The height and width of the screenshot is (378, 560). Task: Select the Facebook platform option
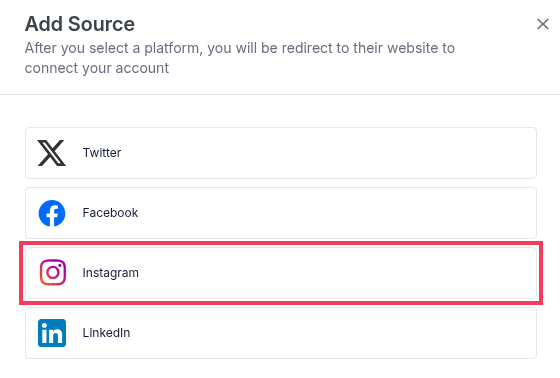tap(281, 213)
